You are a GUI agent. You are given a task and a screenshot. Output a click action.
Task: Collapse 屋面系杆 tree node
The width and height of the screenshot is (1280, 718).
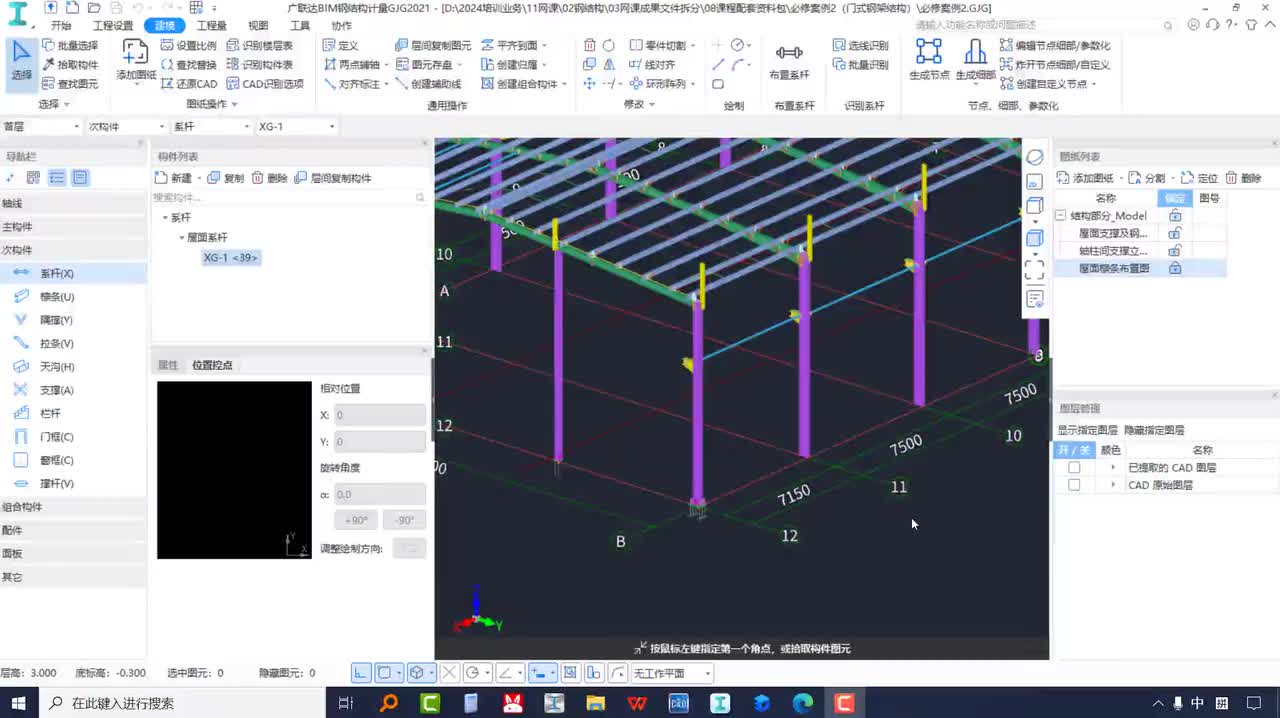(x=181, y=238)
